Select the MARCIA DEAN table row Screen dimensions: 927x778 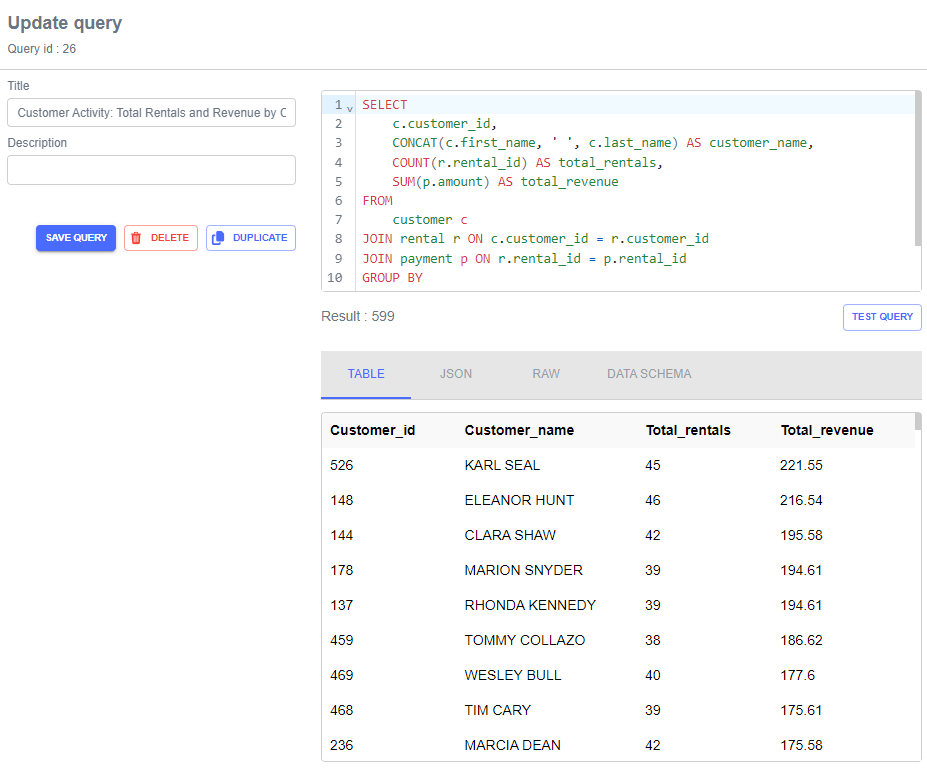512,745
